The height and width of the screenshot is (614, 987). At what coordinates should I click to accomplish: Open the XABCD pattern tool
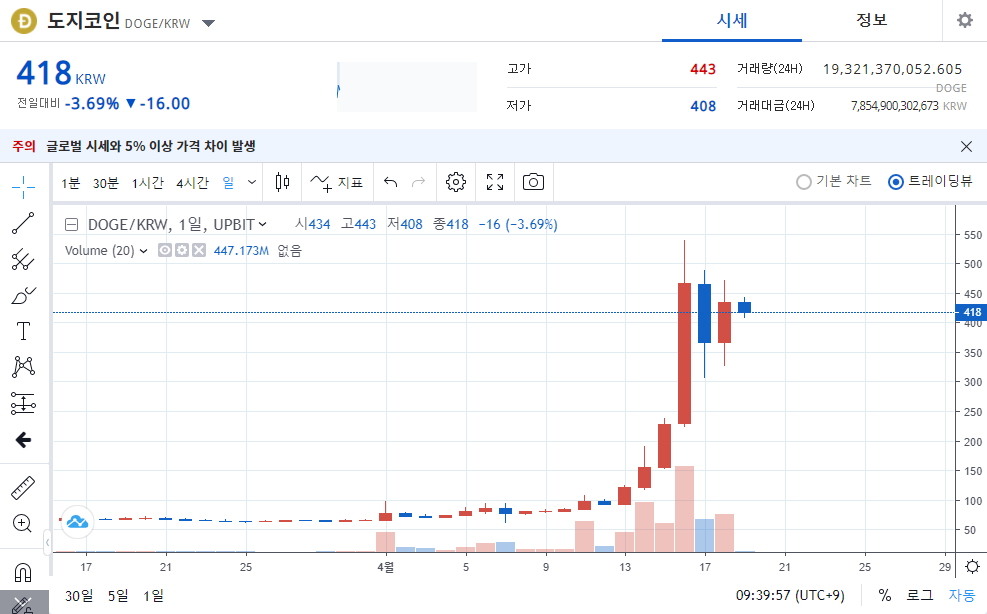coord(23,367)
